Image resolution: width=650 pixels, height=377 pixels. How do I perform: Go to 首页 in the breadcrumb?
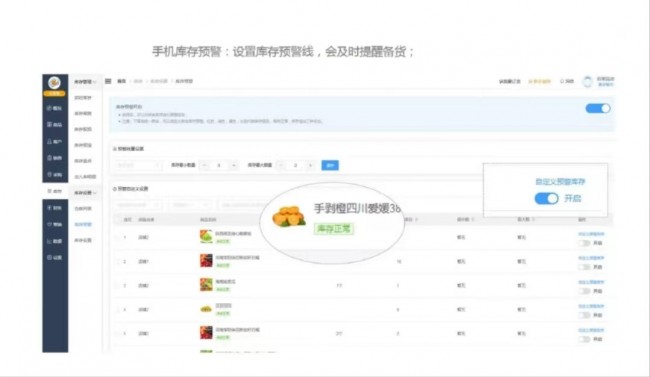pyautogui.click(x=121, y=81)
